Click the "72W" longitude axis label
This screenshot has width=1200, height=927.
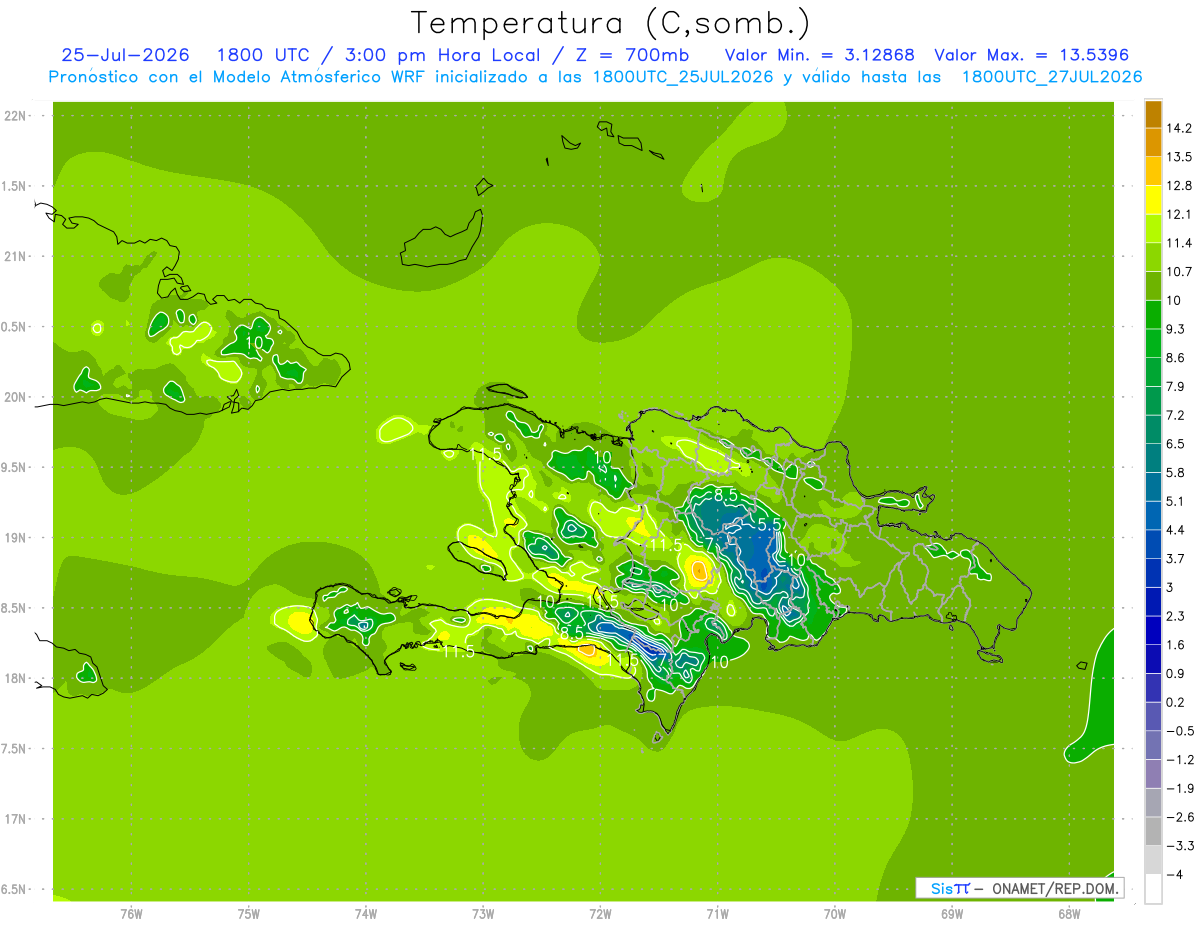(600, 914)
